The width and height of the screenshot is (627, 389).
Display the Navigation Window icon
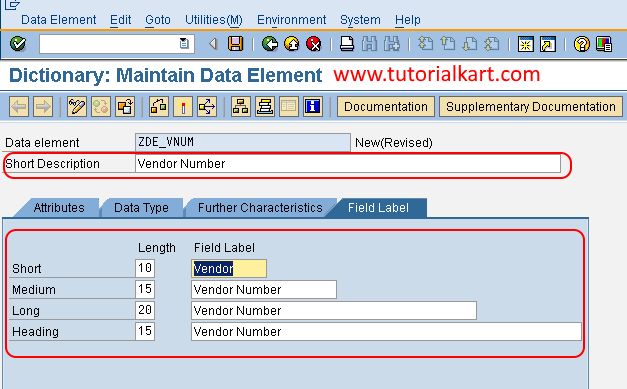265,107
